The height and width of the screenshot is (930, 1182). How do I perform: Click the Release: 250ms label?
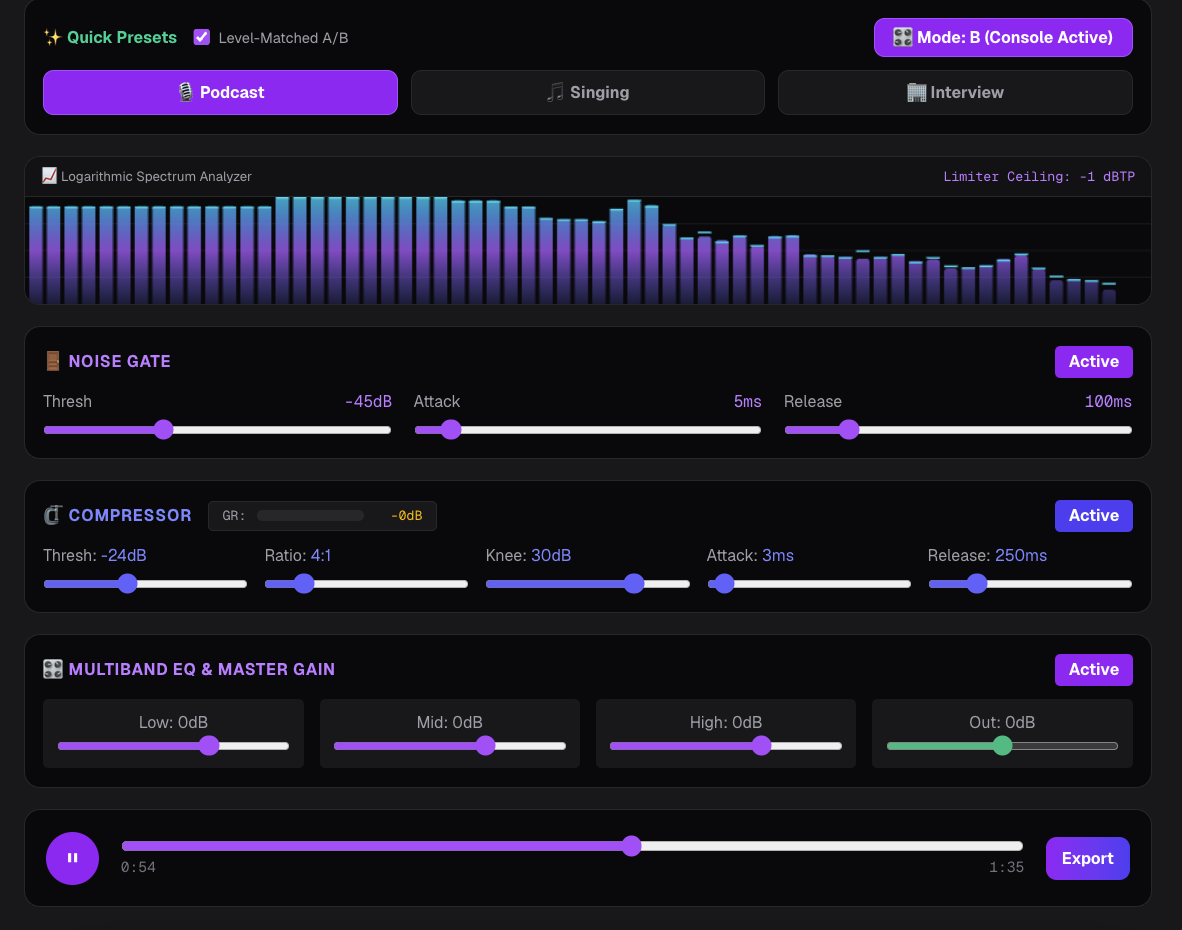pos(987,555)
